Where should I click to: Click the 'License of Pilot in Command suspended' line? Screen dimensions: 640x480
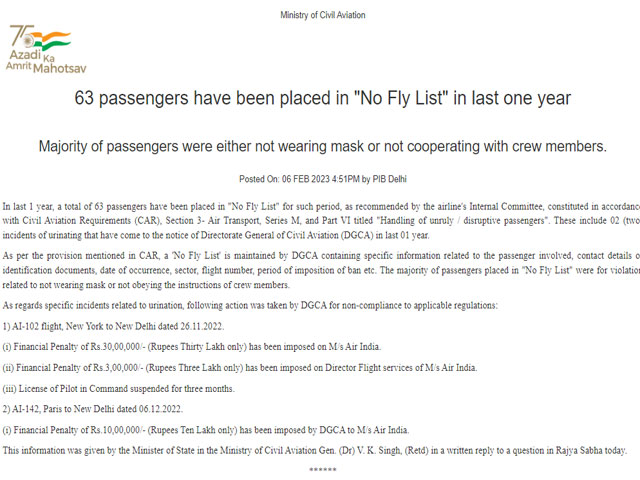point(118,389)
